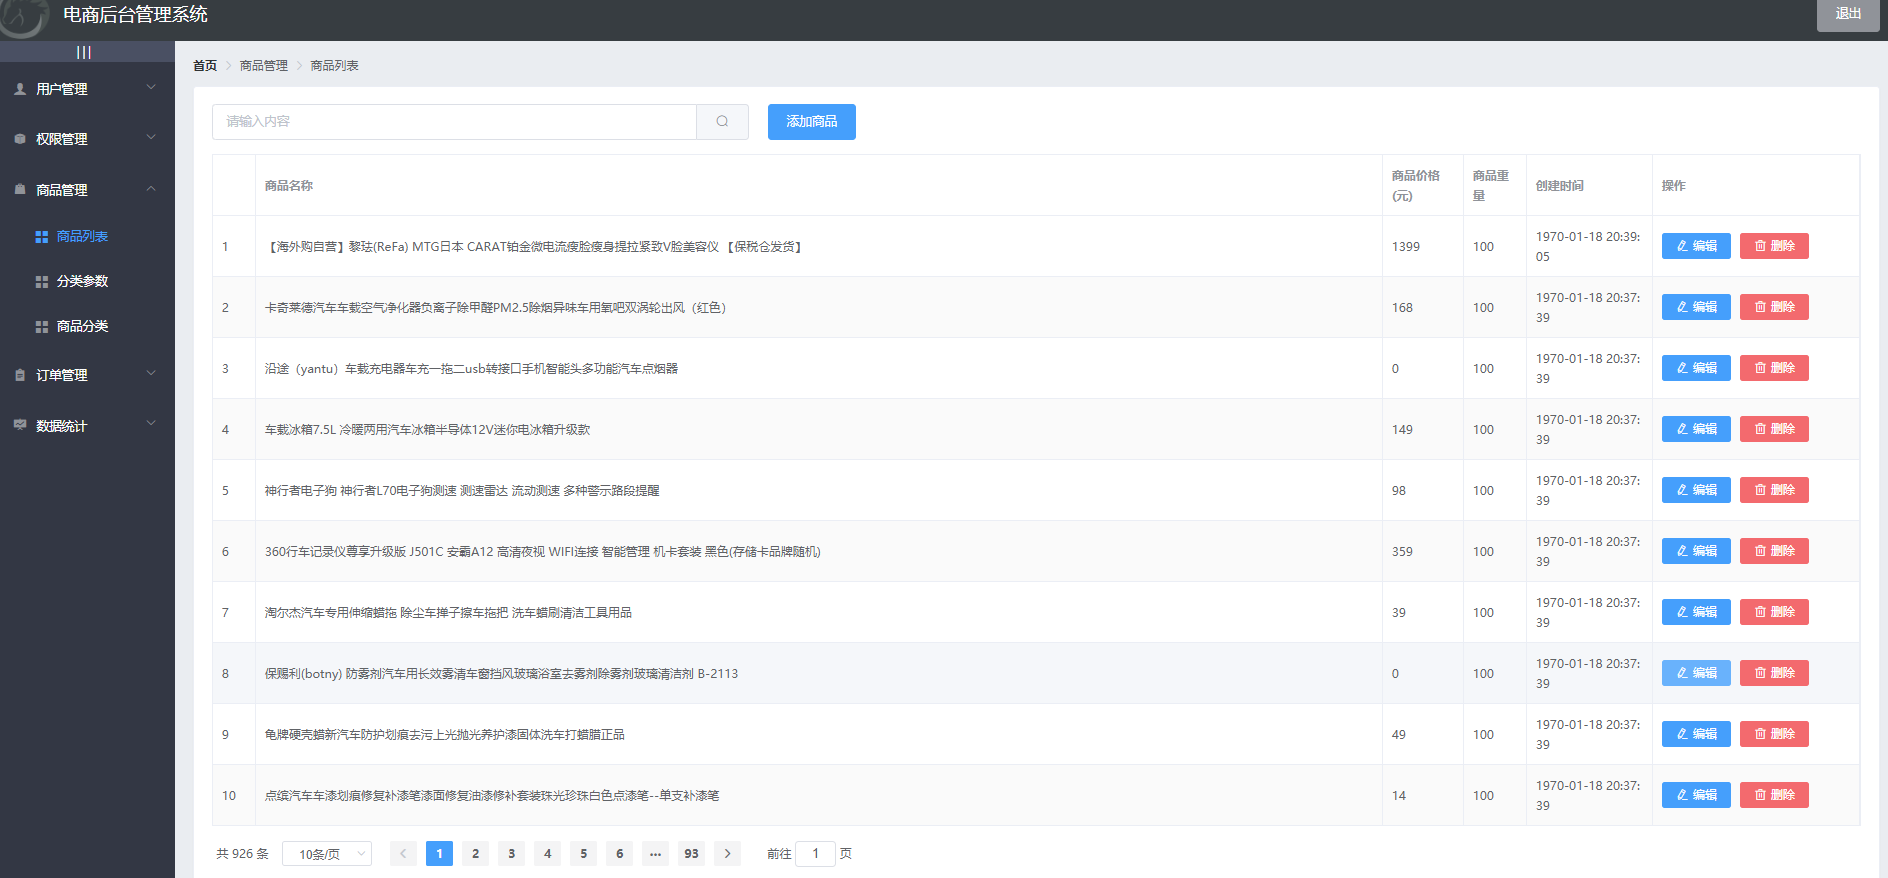Viewport: 1888px width, 878px height.
Task: Edit the 淘尔杰 car mop row
Action: coord(1696,612)
